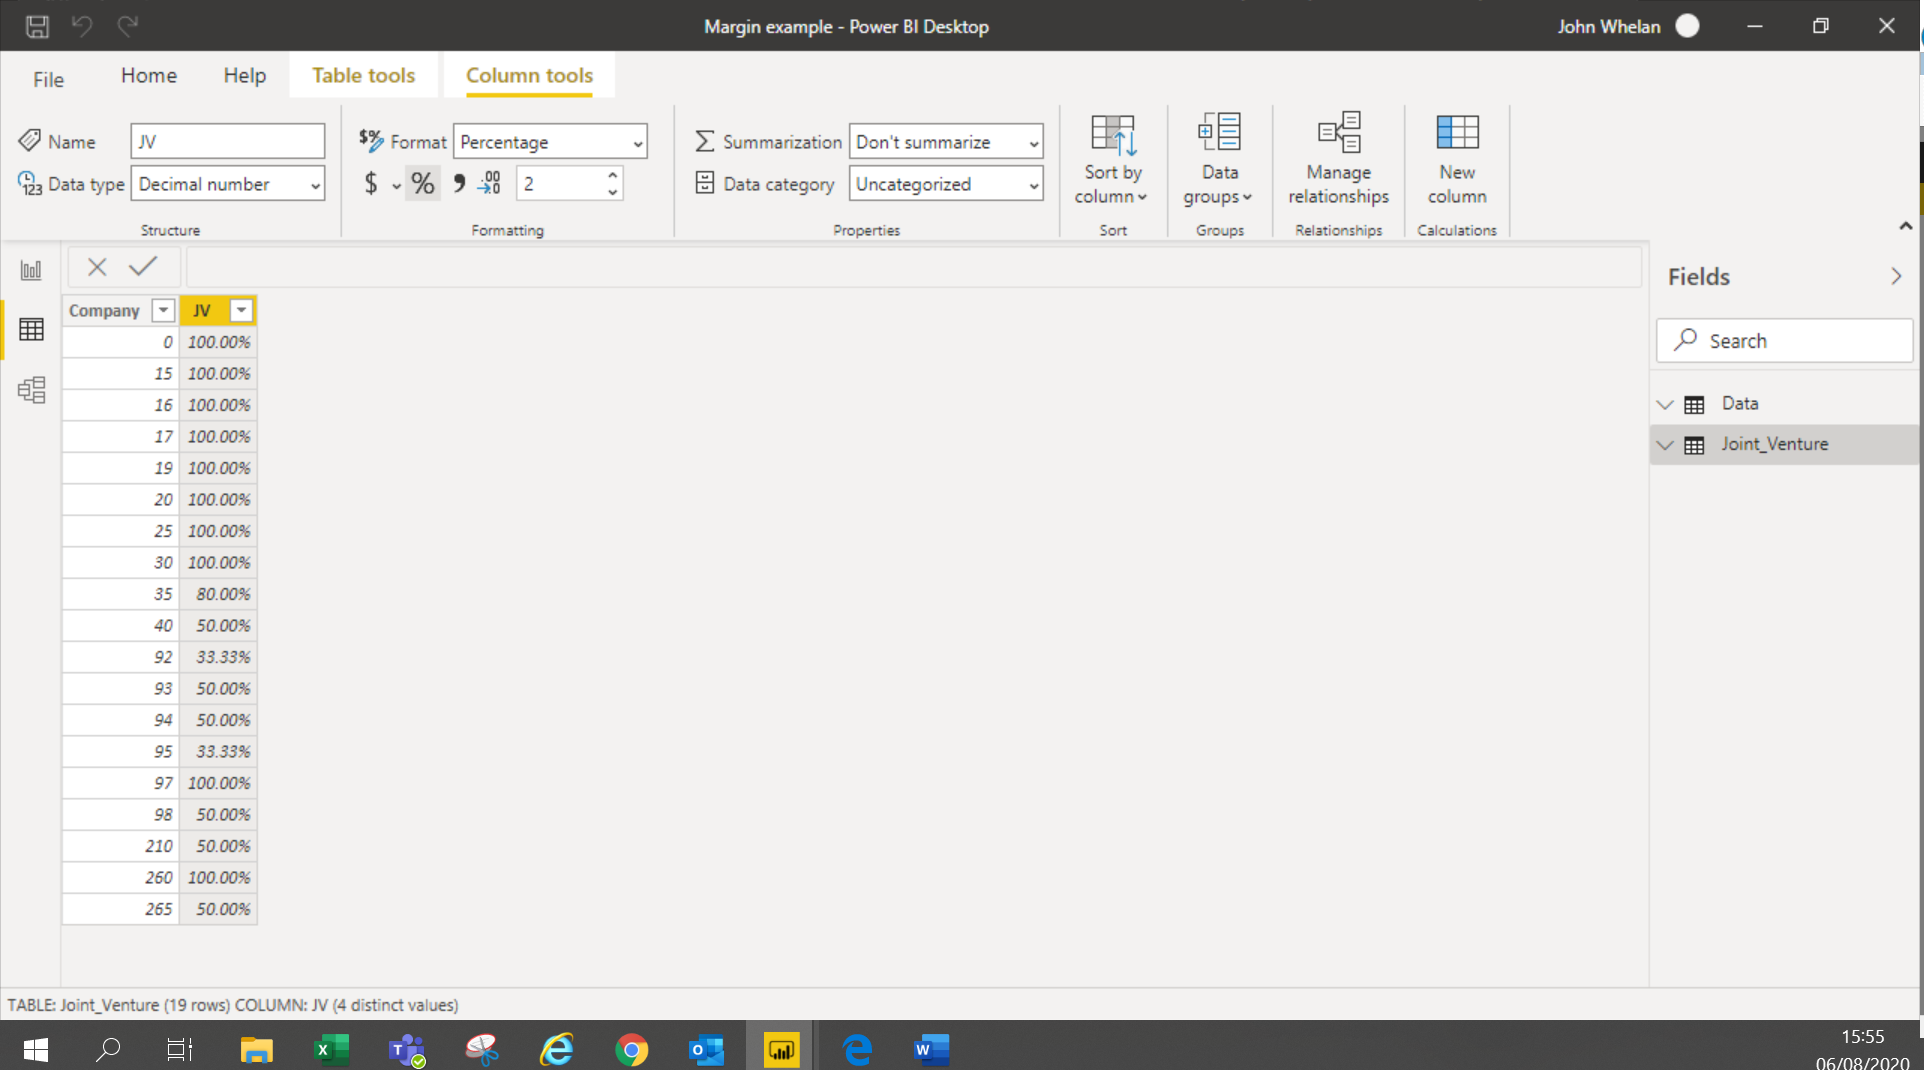Image resolution: width=1924 pixels, height=1070 pixels.
Task: Switch to the Table tools tab
Action: [x=363, y=75]
